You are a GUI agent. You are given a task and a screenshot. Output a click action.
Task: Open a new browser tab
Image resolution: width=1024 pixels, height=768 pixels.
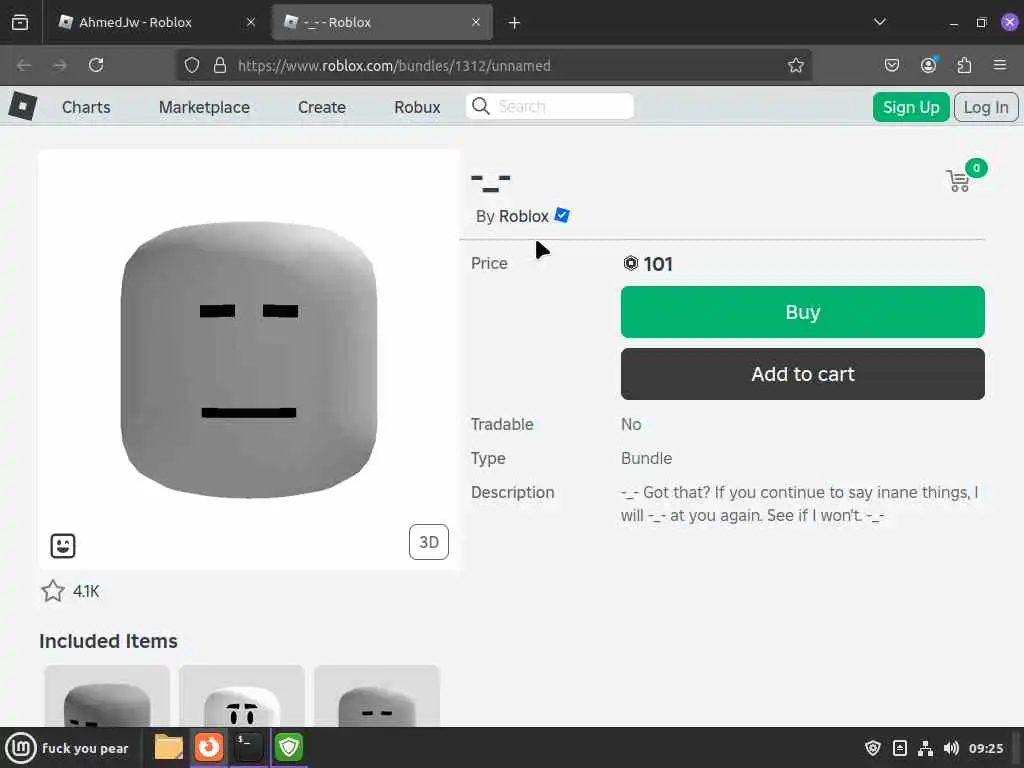click(x=515, y=23)
